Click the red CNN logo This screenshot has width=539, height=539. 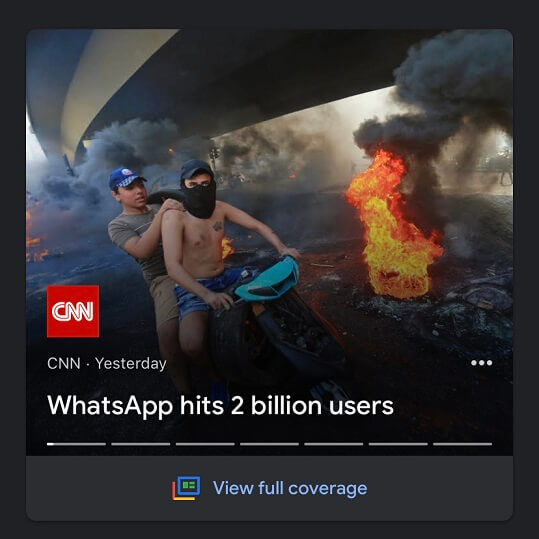click(x=73, y=311)
